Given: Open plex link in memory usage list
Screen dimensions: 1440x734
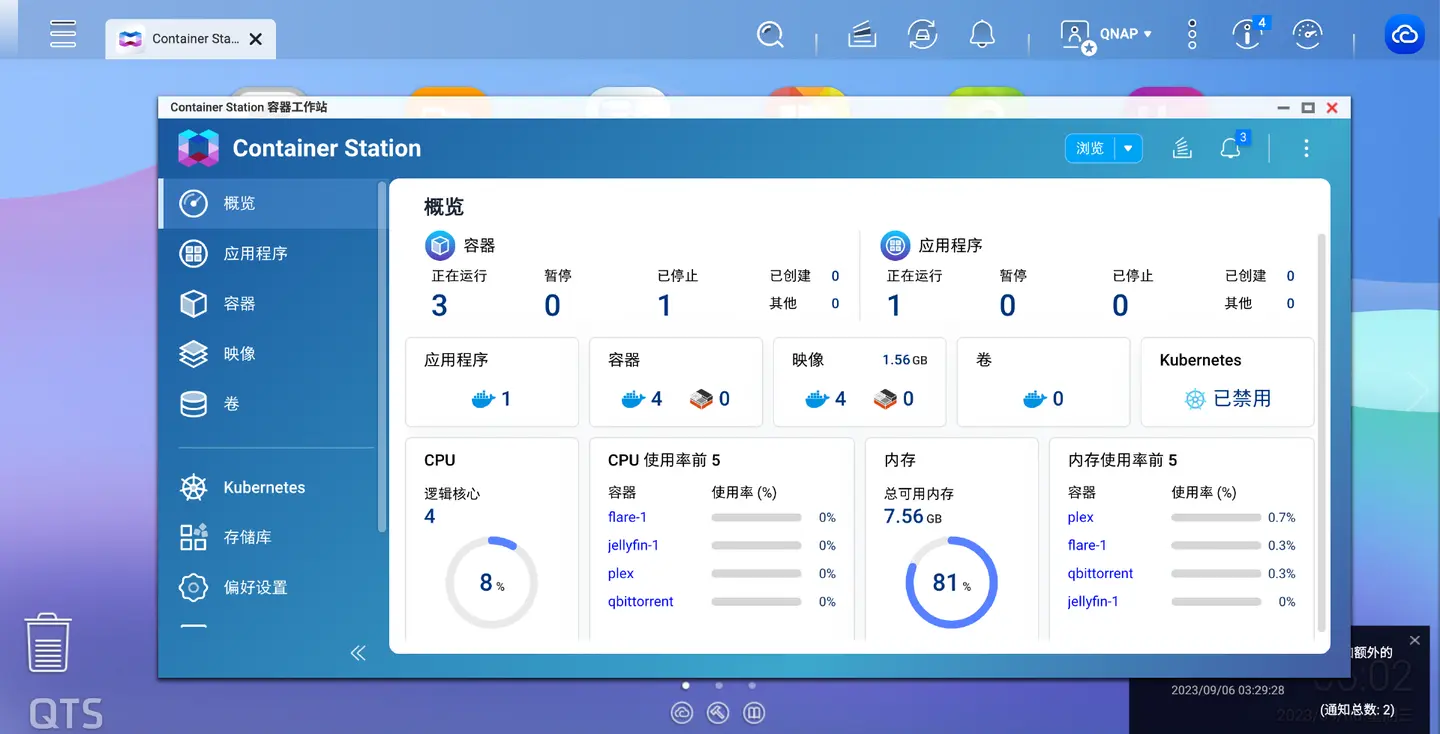Looking at the screenshot, I should click(x=1081, y=517).
